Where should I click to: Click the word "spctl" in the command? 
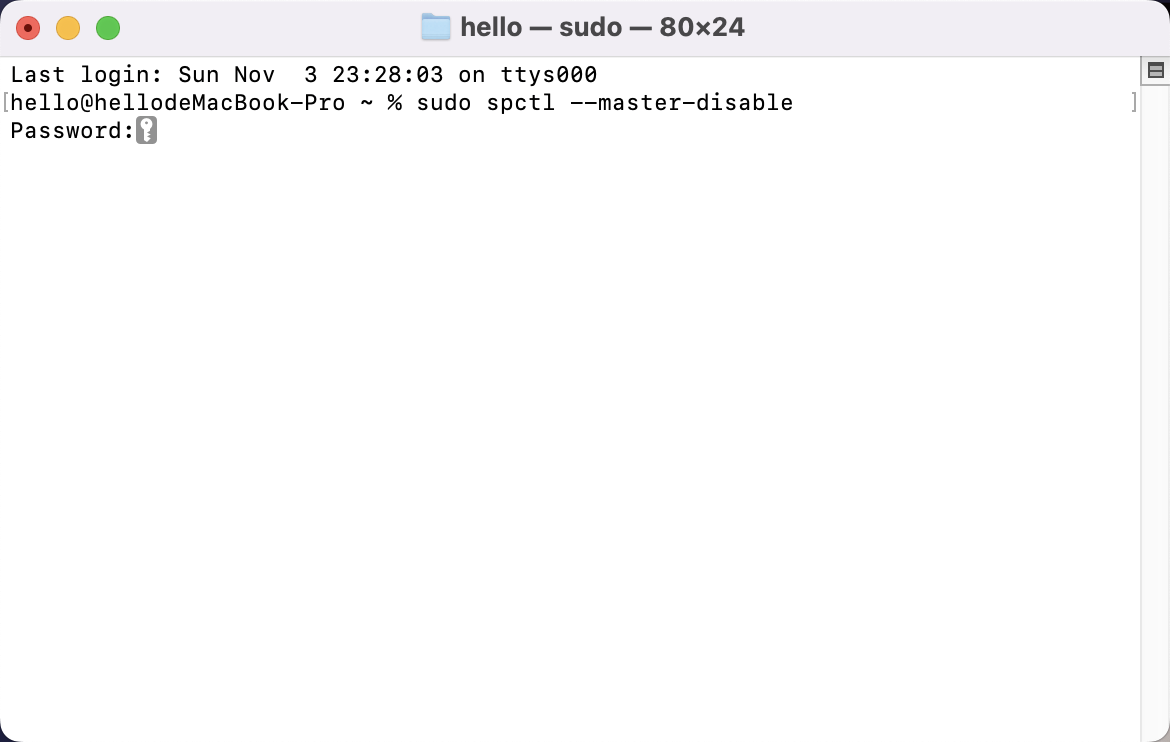(x=521, y=102)
